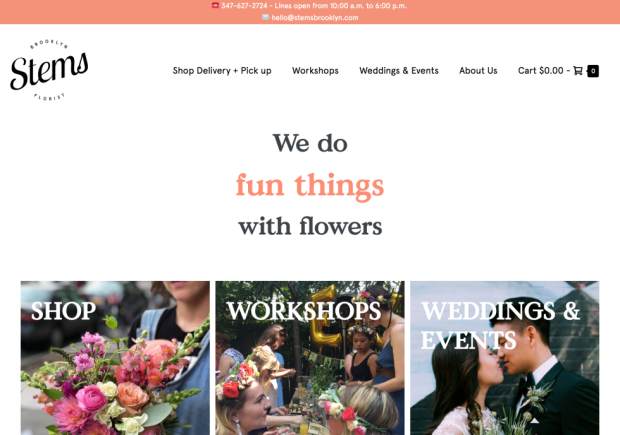This screenshot has height=435, width=620.
Task: Open the About Us page
Action: (478, 71)
